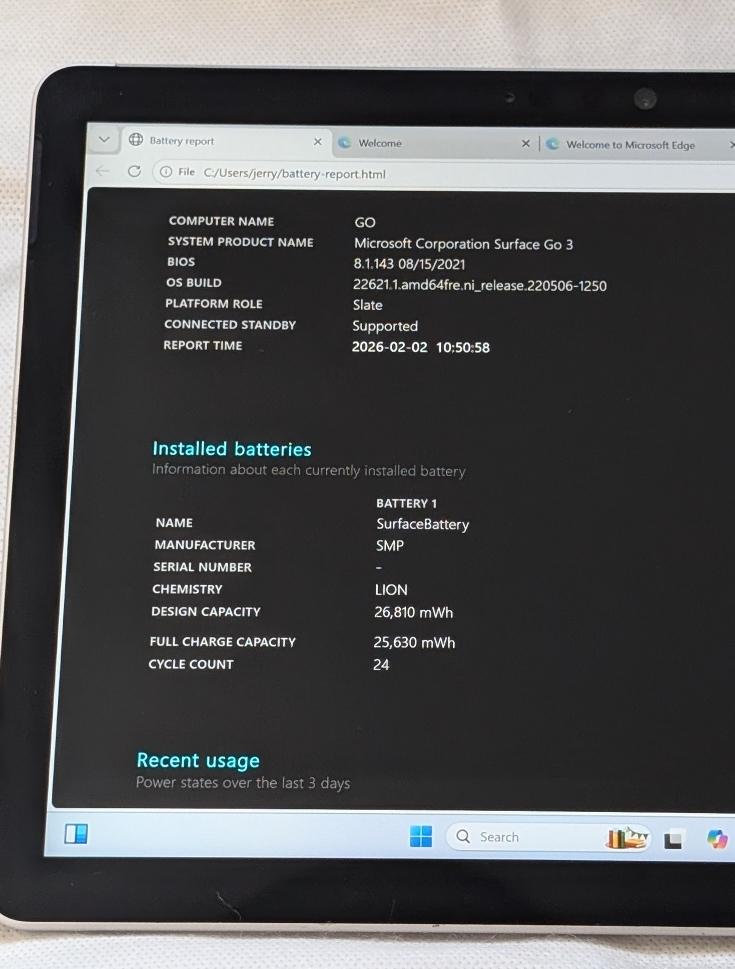Click the Edge icon on the Welcome tab
Image resolution: width=735 pixels, height=969 pixels.
tap(344, 143)
